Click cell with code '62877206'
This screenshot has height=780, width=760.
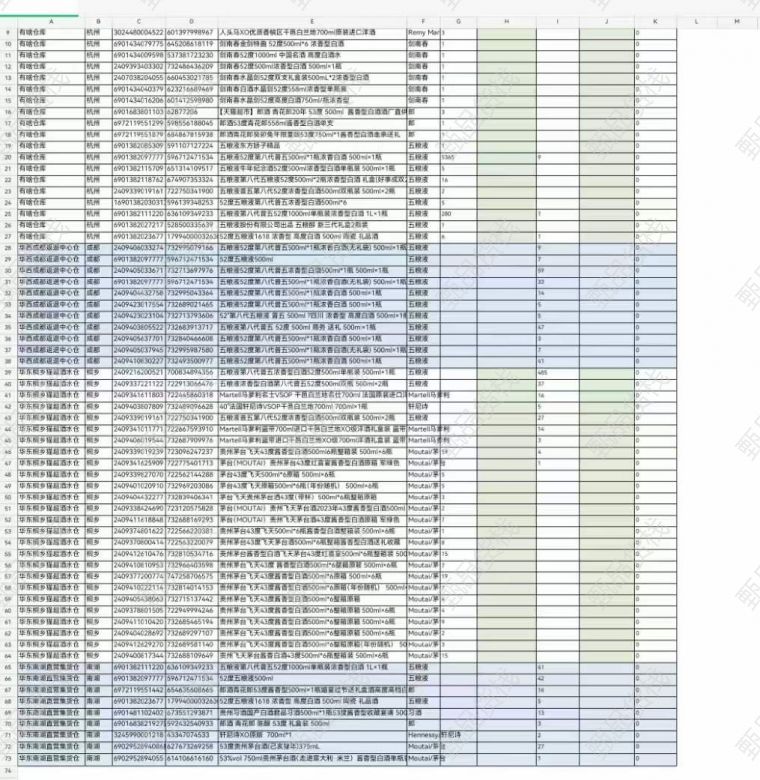point(191,112)
